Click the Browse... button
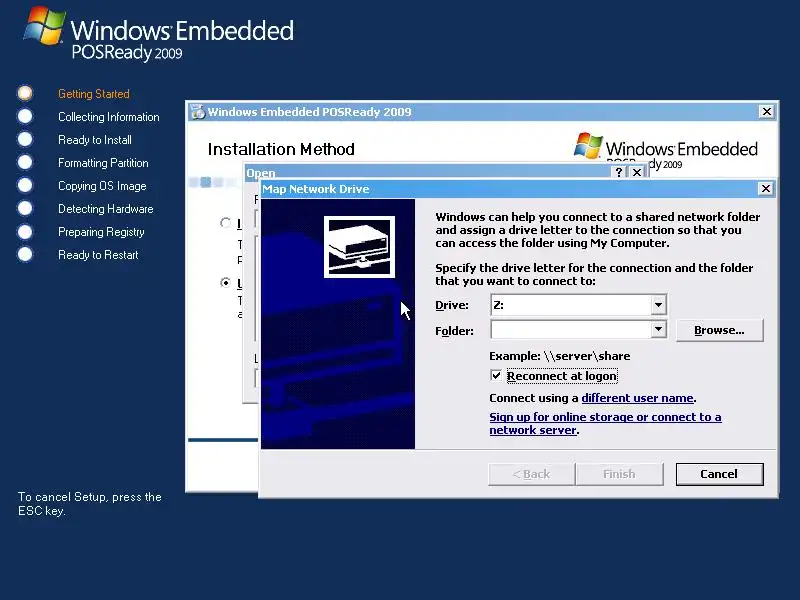Screen dimensions: 800x600 [719, 330]
